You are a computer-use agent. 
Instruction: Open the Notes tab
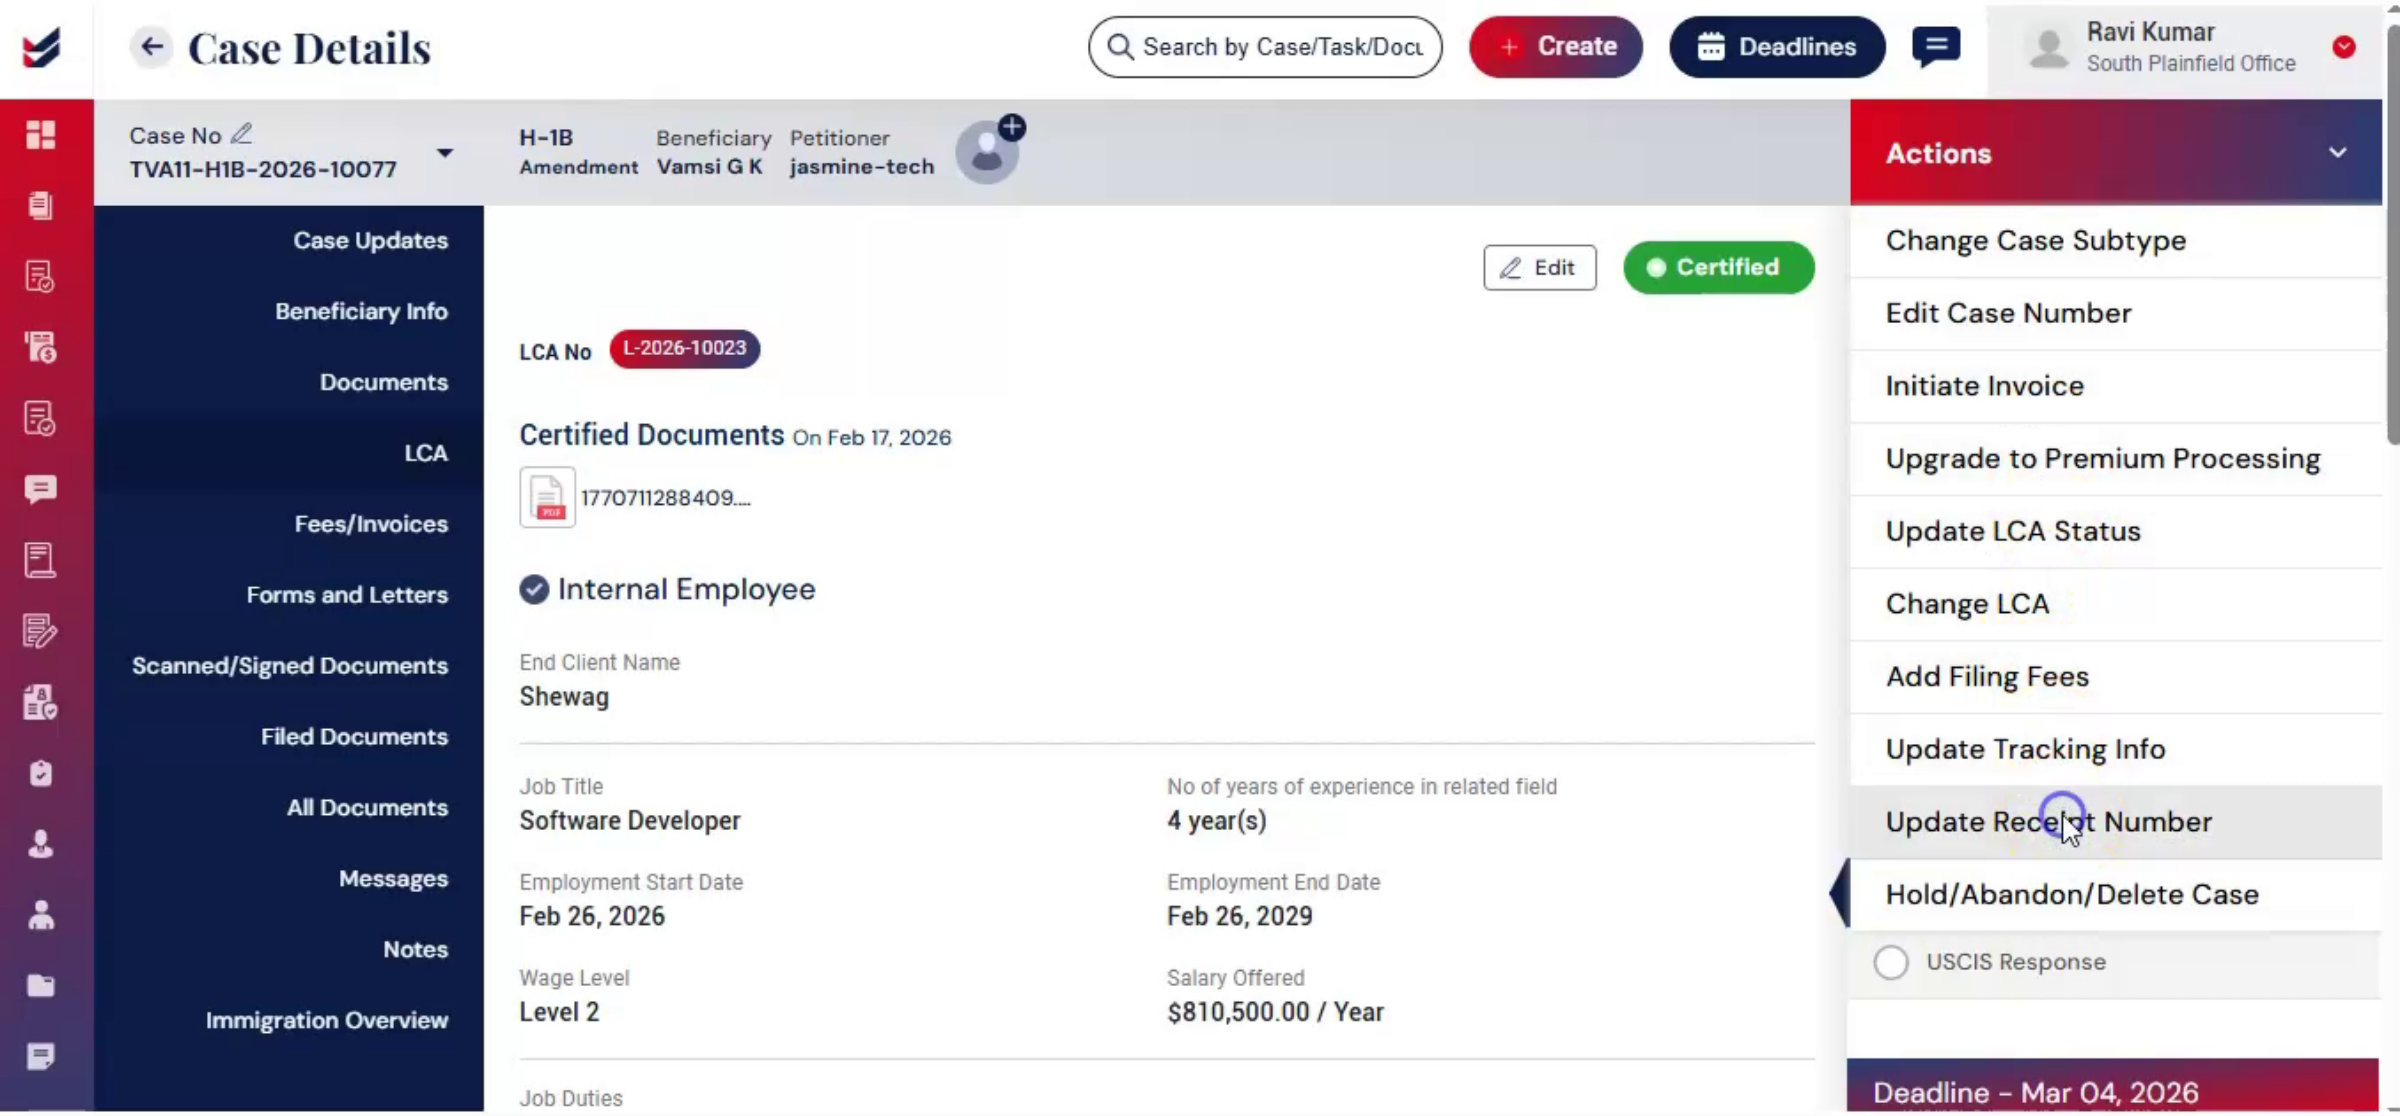[415, 950]
